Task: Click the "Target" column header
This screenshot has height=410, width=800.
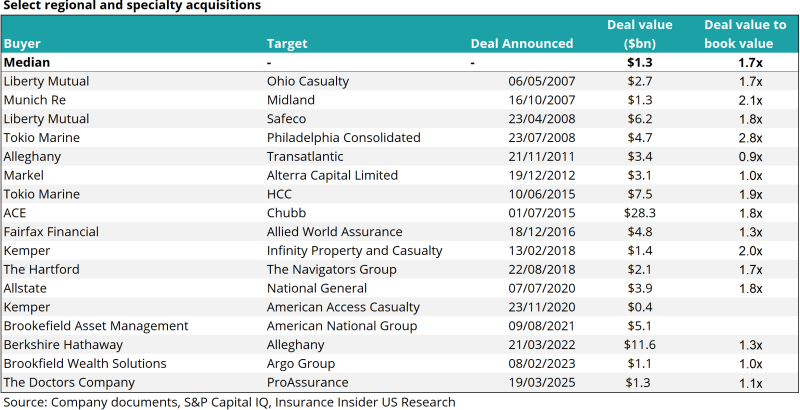Action: click(287, 43)
